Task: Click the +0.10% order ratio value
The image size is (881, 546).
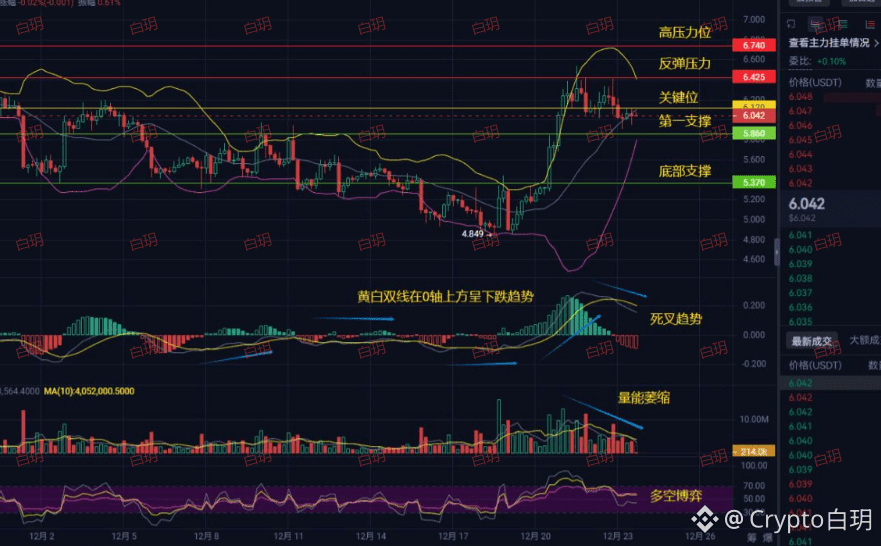Action: 831,61
